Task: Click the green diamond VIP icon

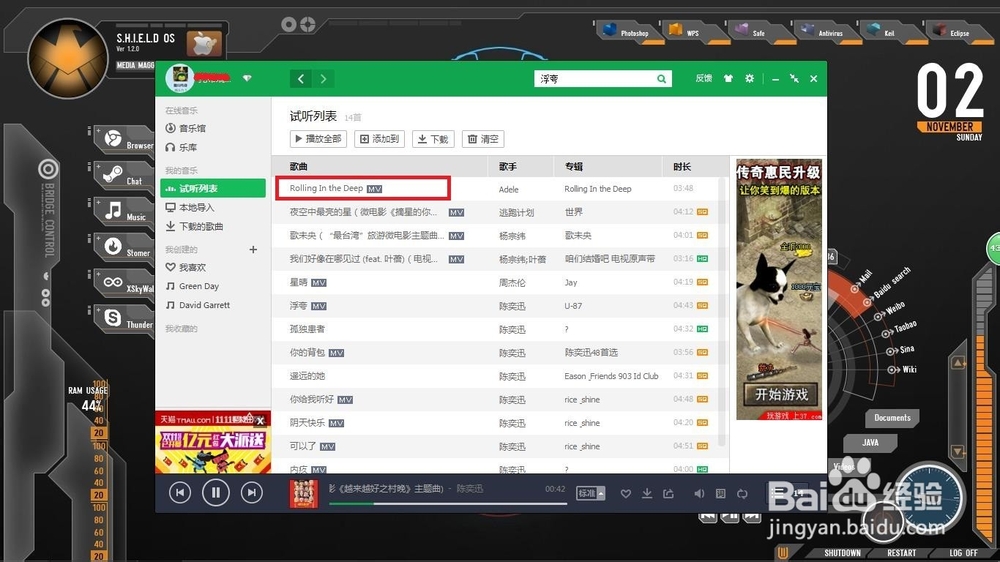Action: point(247,78)
